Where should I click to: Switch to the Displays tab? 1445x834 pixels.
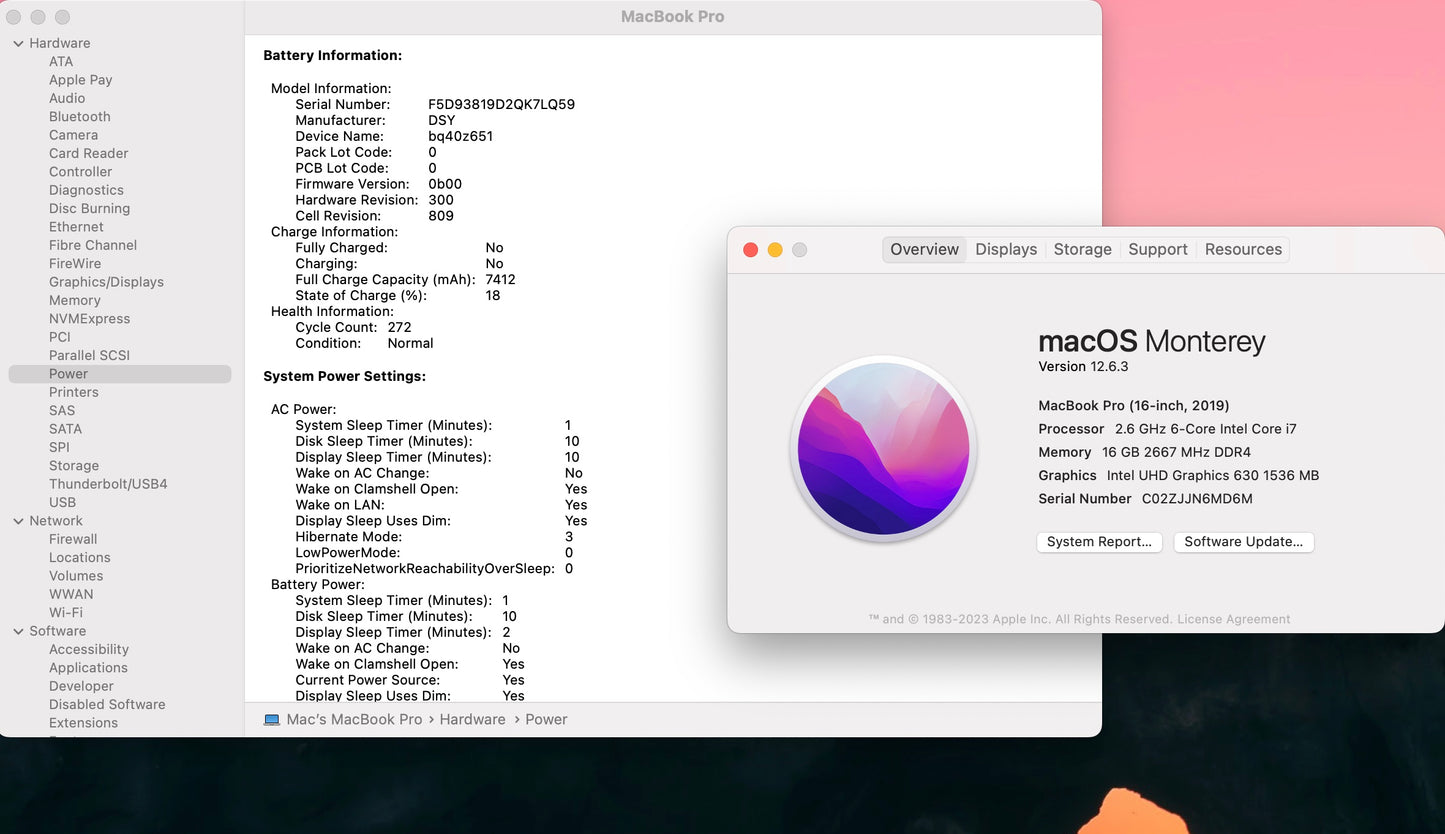1006,250
